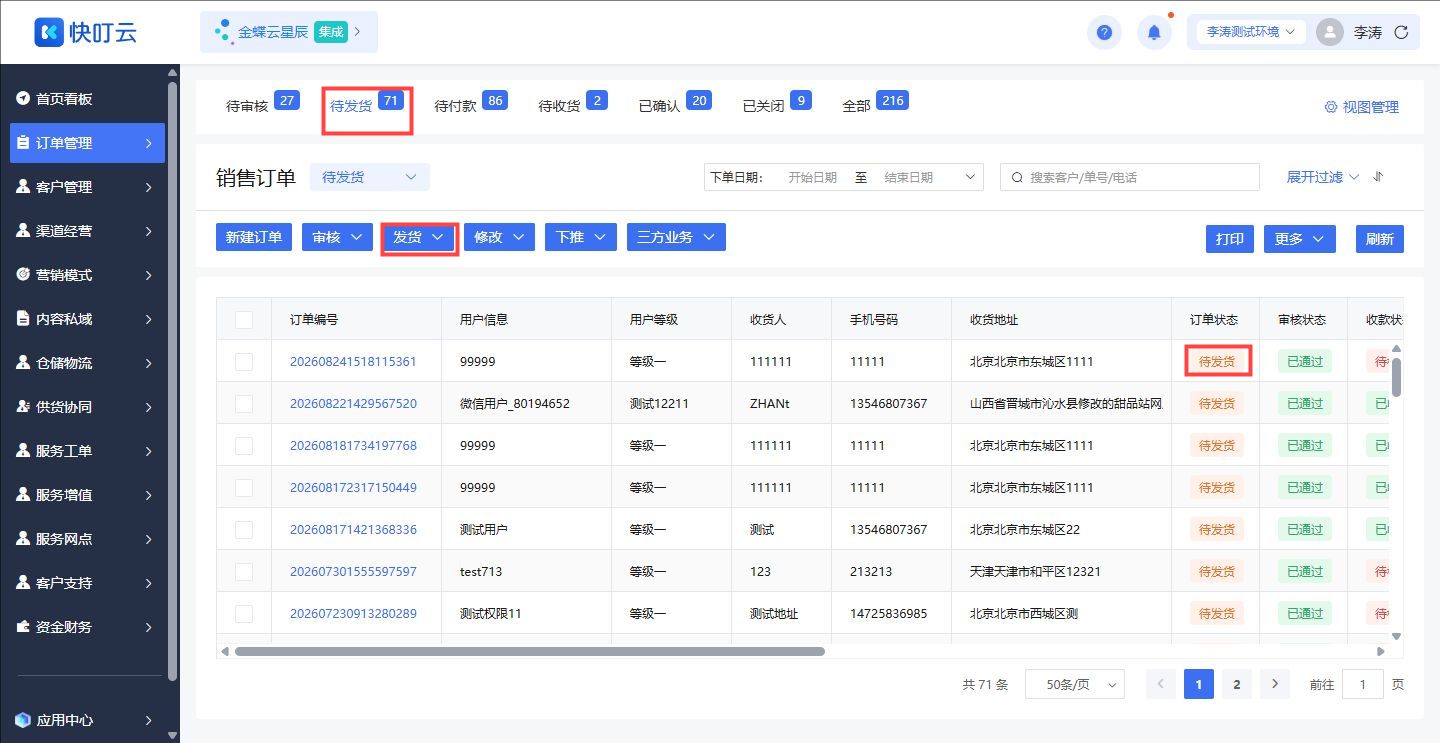
Task: Toggle the select-all header checkbox
Action: point(244,320)
